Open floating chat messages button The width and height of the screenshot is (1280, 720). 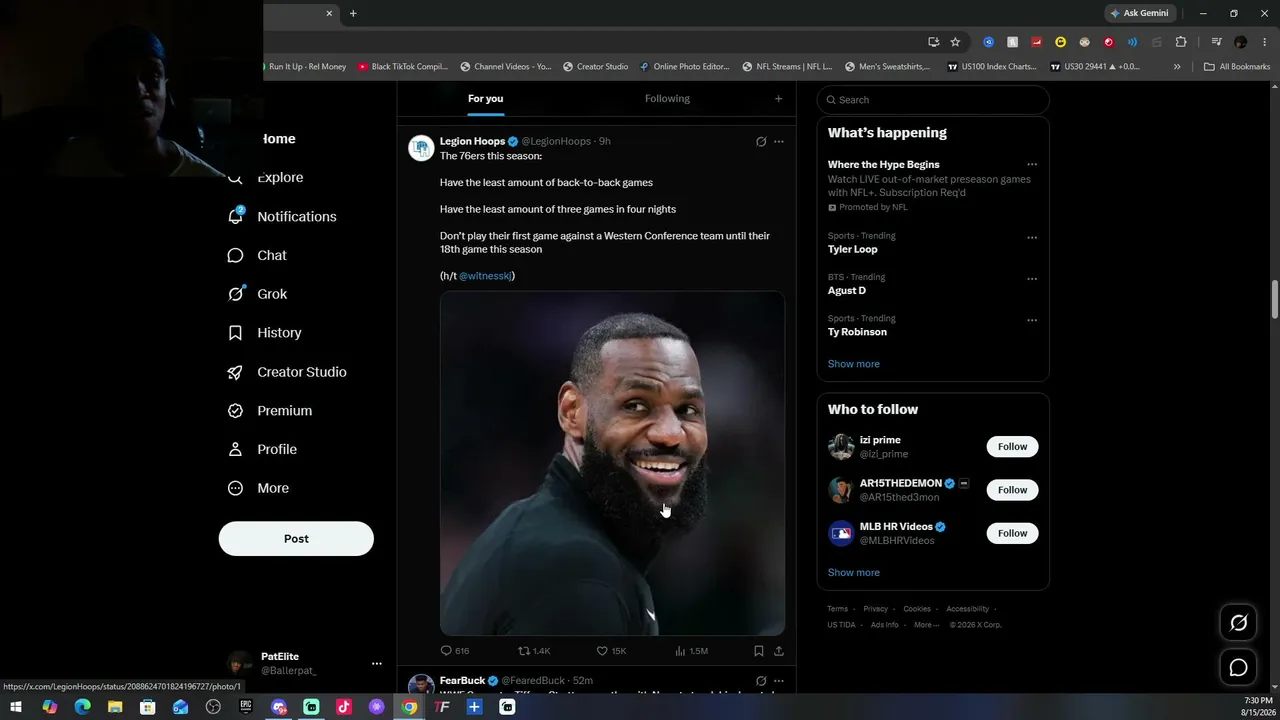(1238, 667)
